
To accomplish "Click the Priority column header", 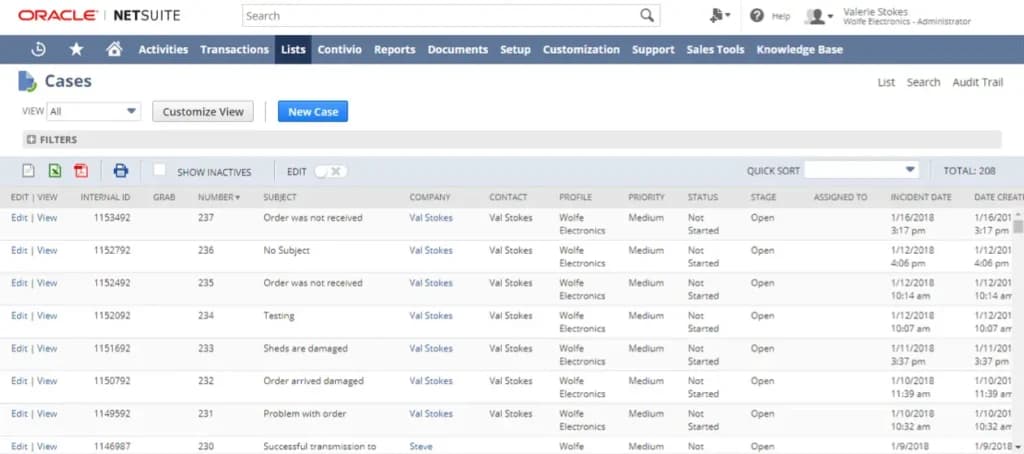I will pyautogui.click(x=646, y=197).
